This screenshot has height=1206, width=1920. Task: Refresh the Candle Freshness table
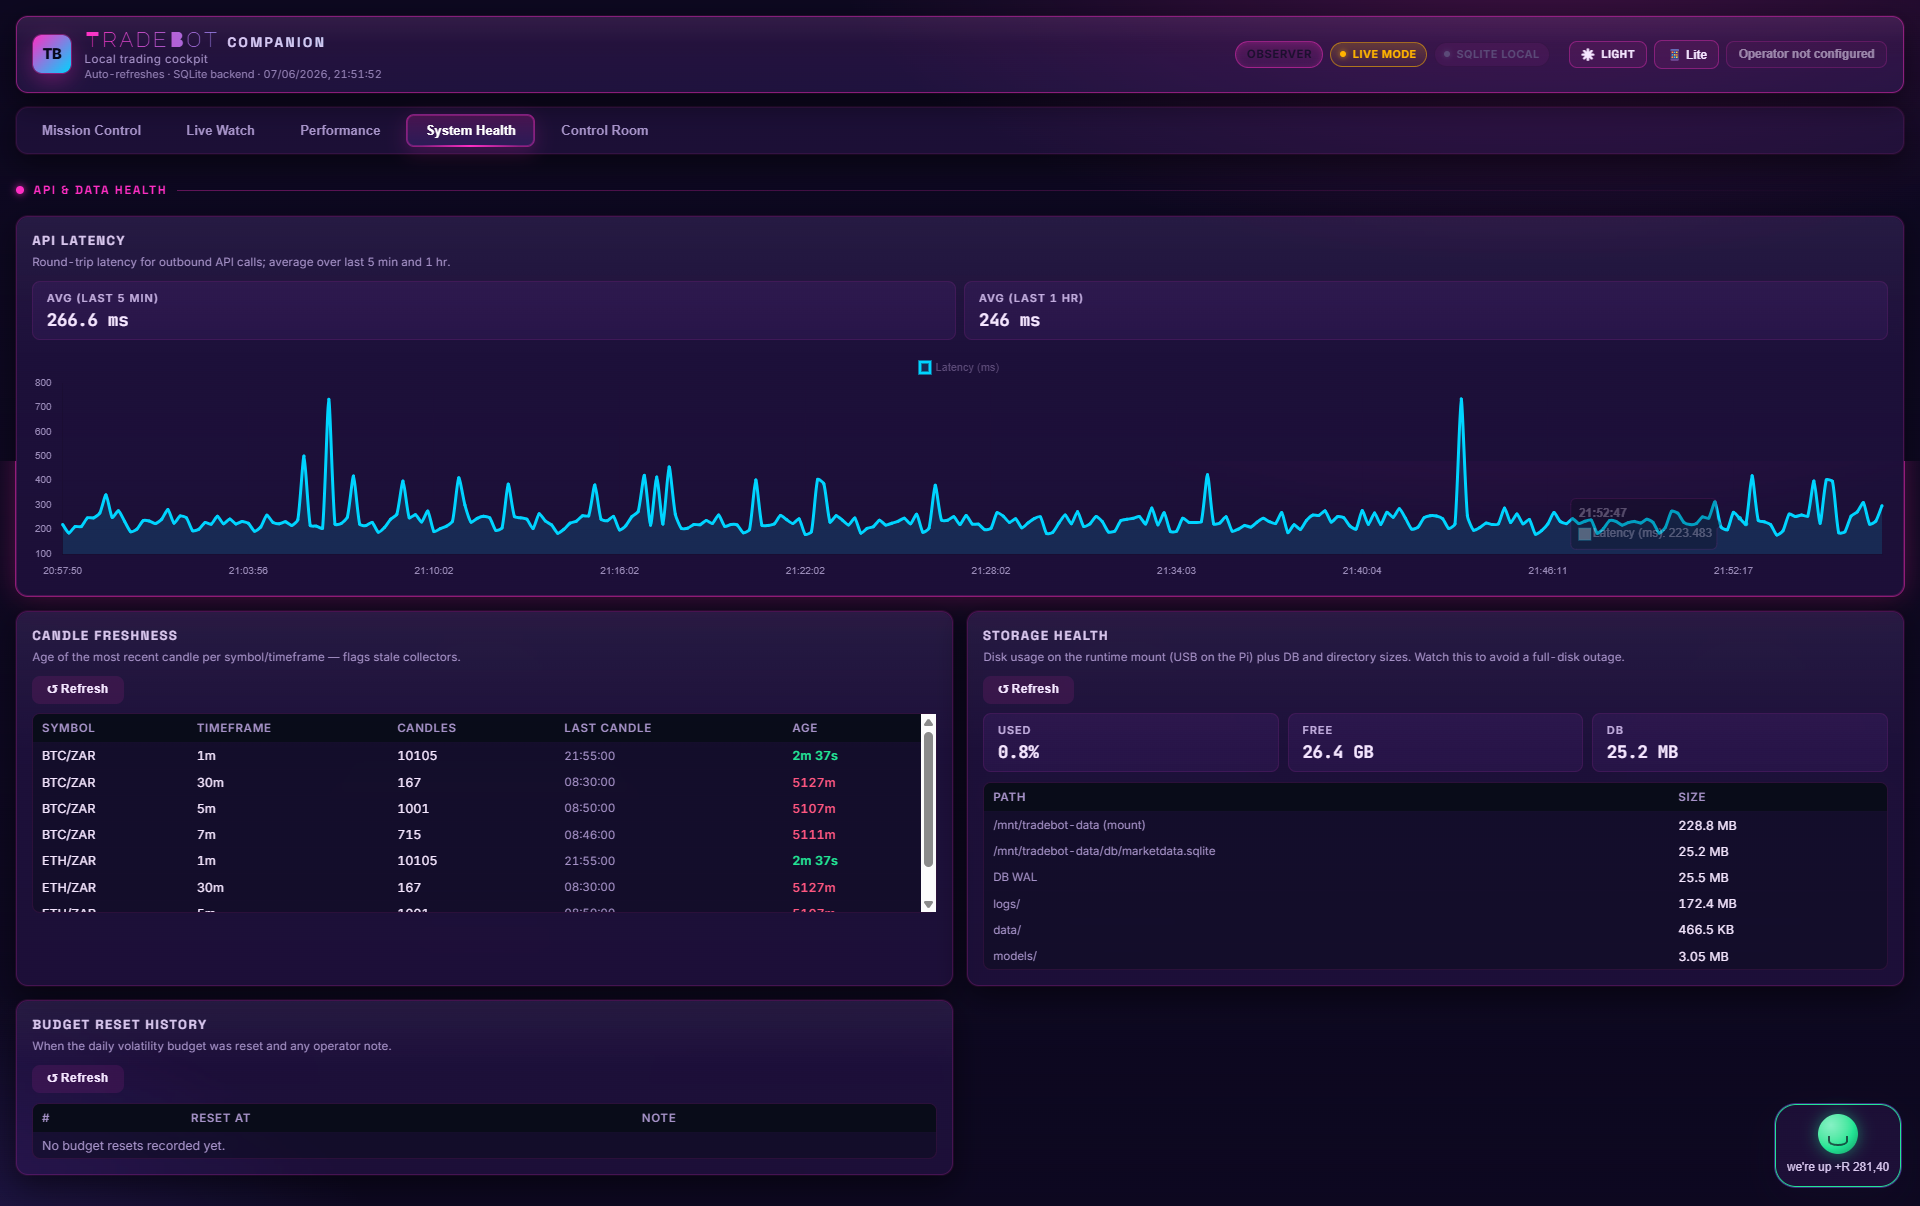coord(77,689)
